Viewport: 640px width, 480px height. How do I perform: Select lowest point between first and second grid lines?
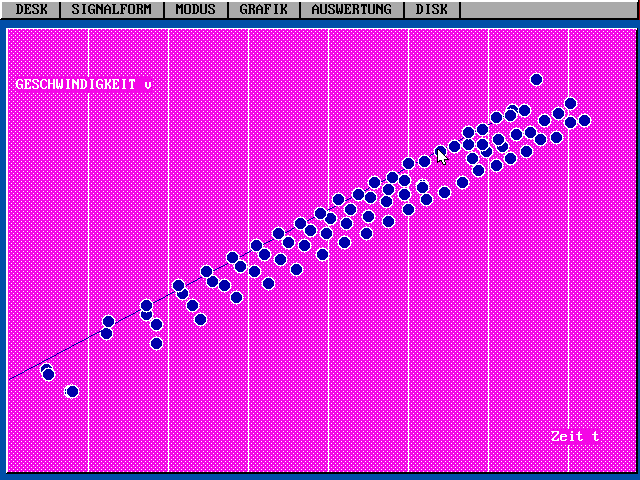(156, 343)
